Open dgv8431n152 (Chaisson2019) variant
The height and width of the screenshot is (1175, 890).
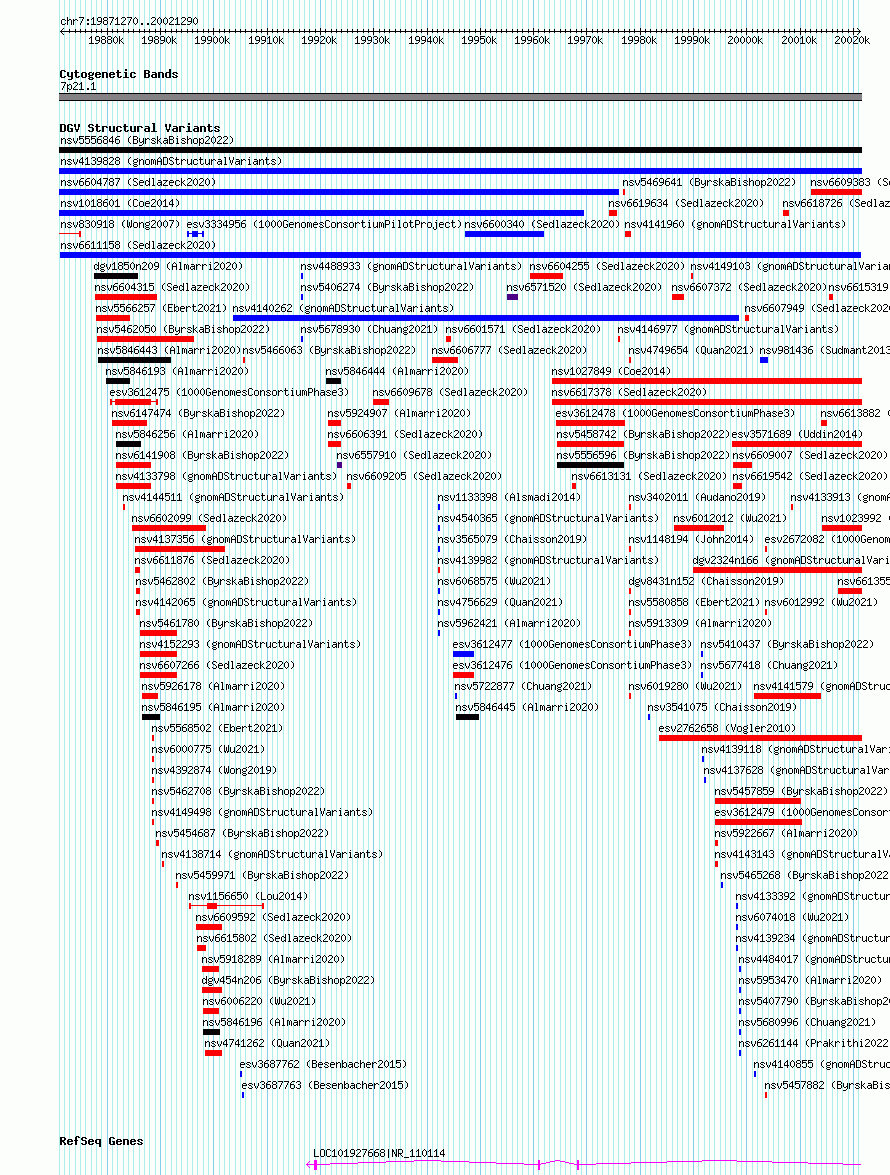tap(706, 581)
